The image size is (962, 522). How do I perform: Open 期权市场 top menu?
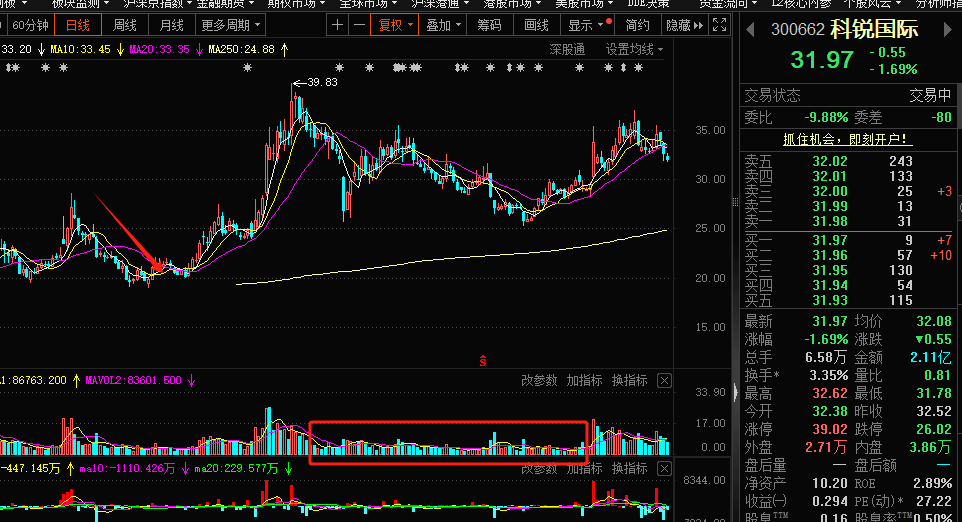tap(296, 4)
